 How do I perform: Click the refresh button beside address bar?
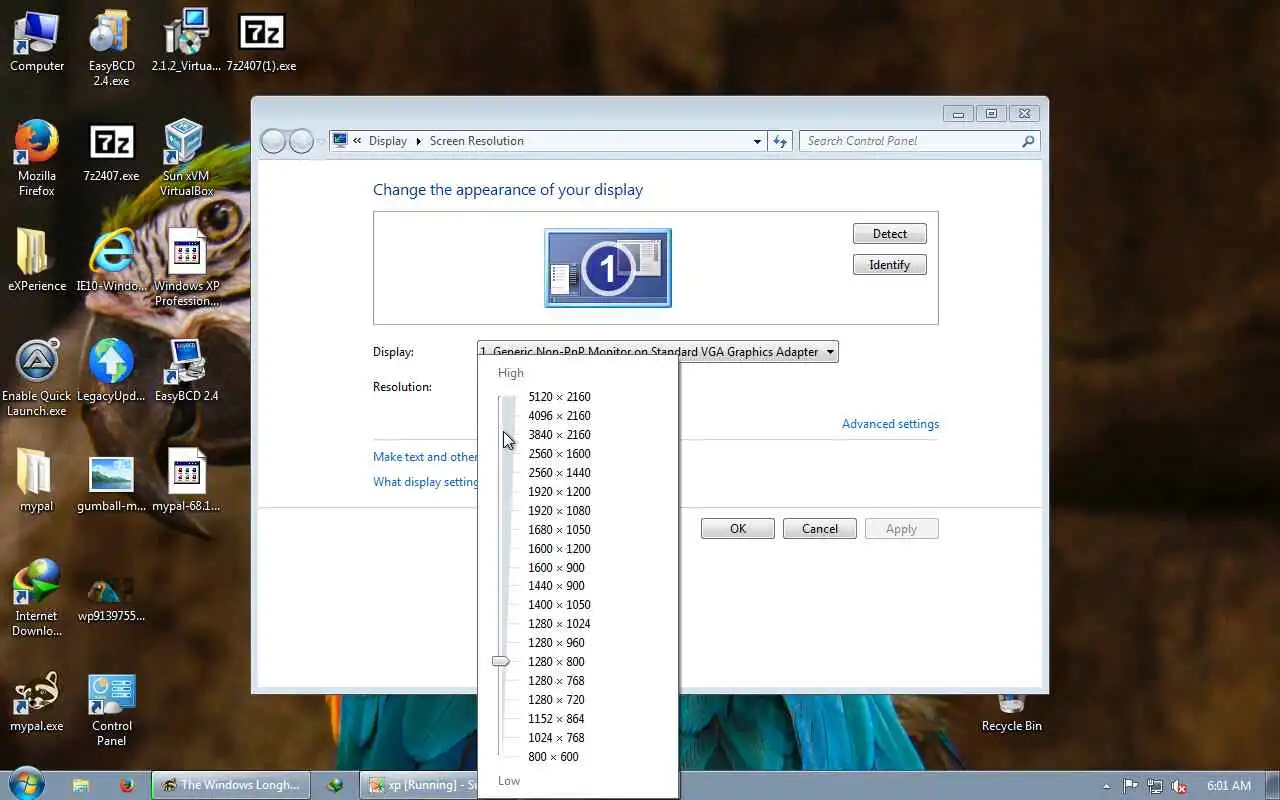pyautogui.click(x=780, y=141)
